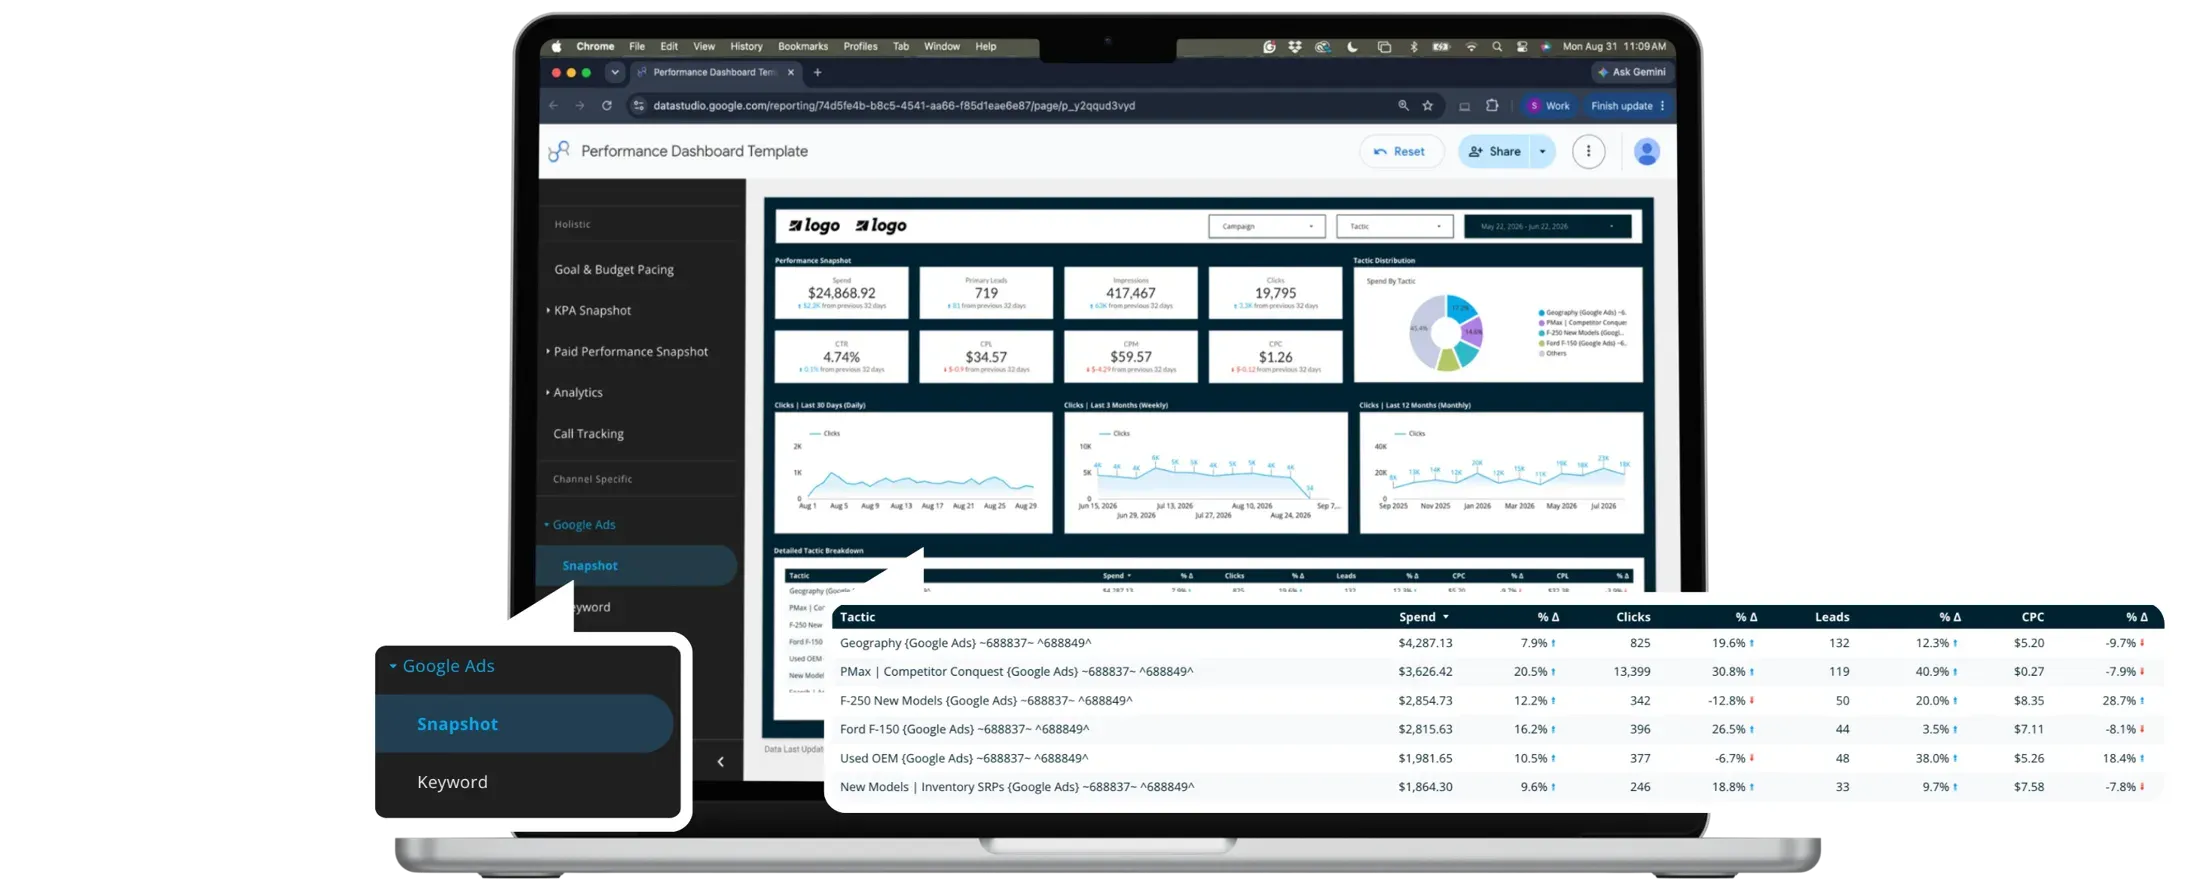Click the Others legend entry
The height and width of the screenshot is (889, 2200).
tap(1555, 353)
